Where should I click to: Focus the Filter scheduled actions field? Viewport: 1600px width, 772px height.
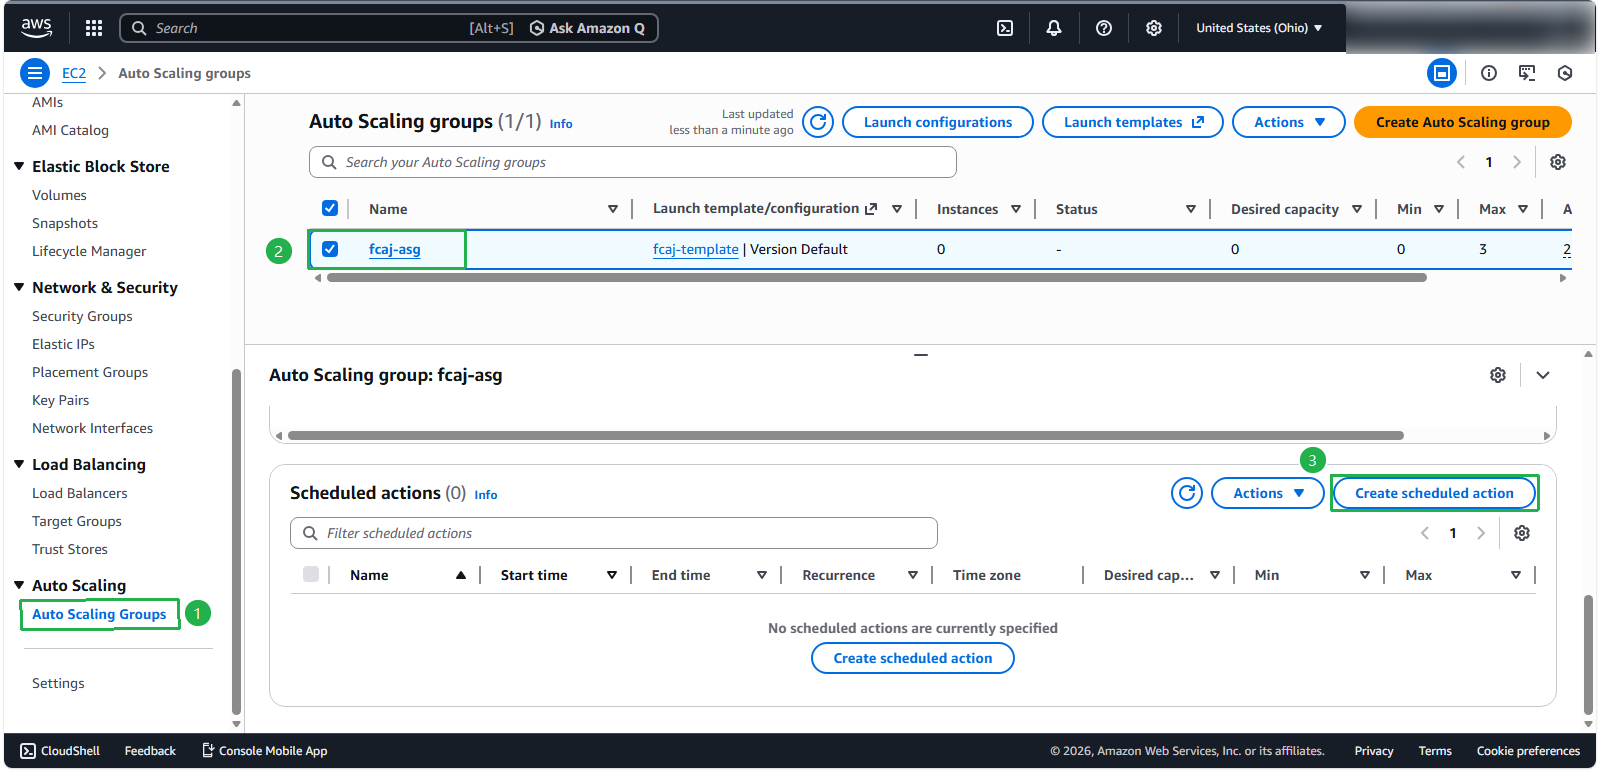click(x=614, y=533)
